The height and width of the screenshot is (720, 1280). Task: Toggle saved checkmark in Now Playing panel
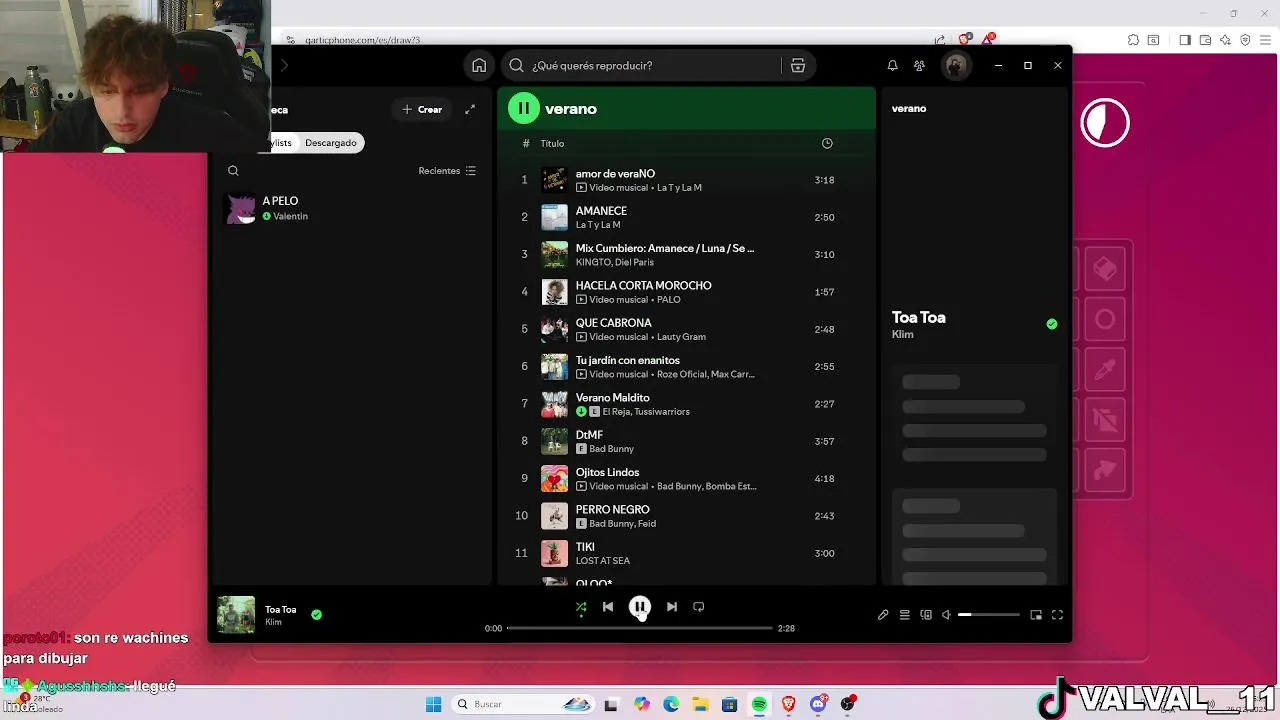point(1051,324)
